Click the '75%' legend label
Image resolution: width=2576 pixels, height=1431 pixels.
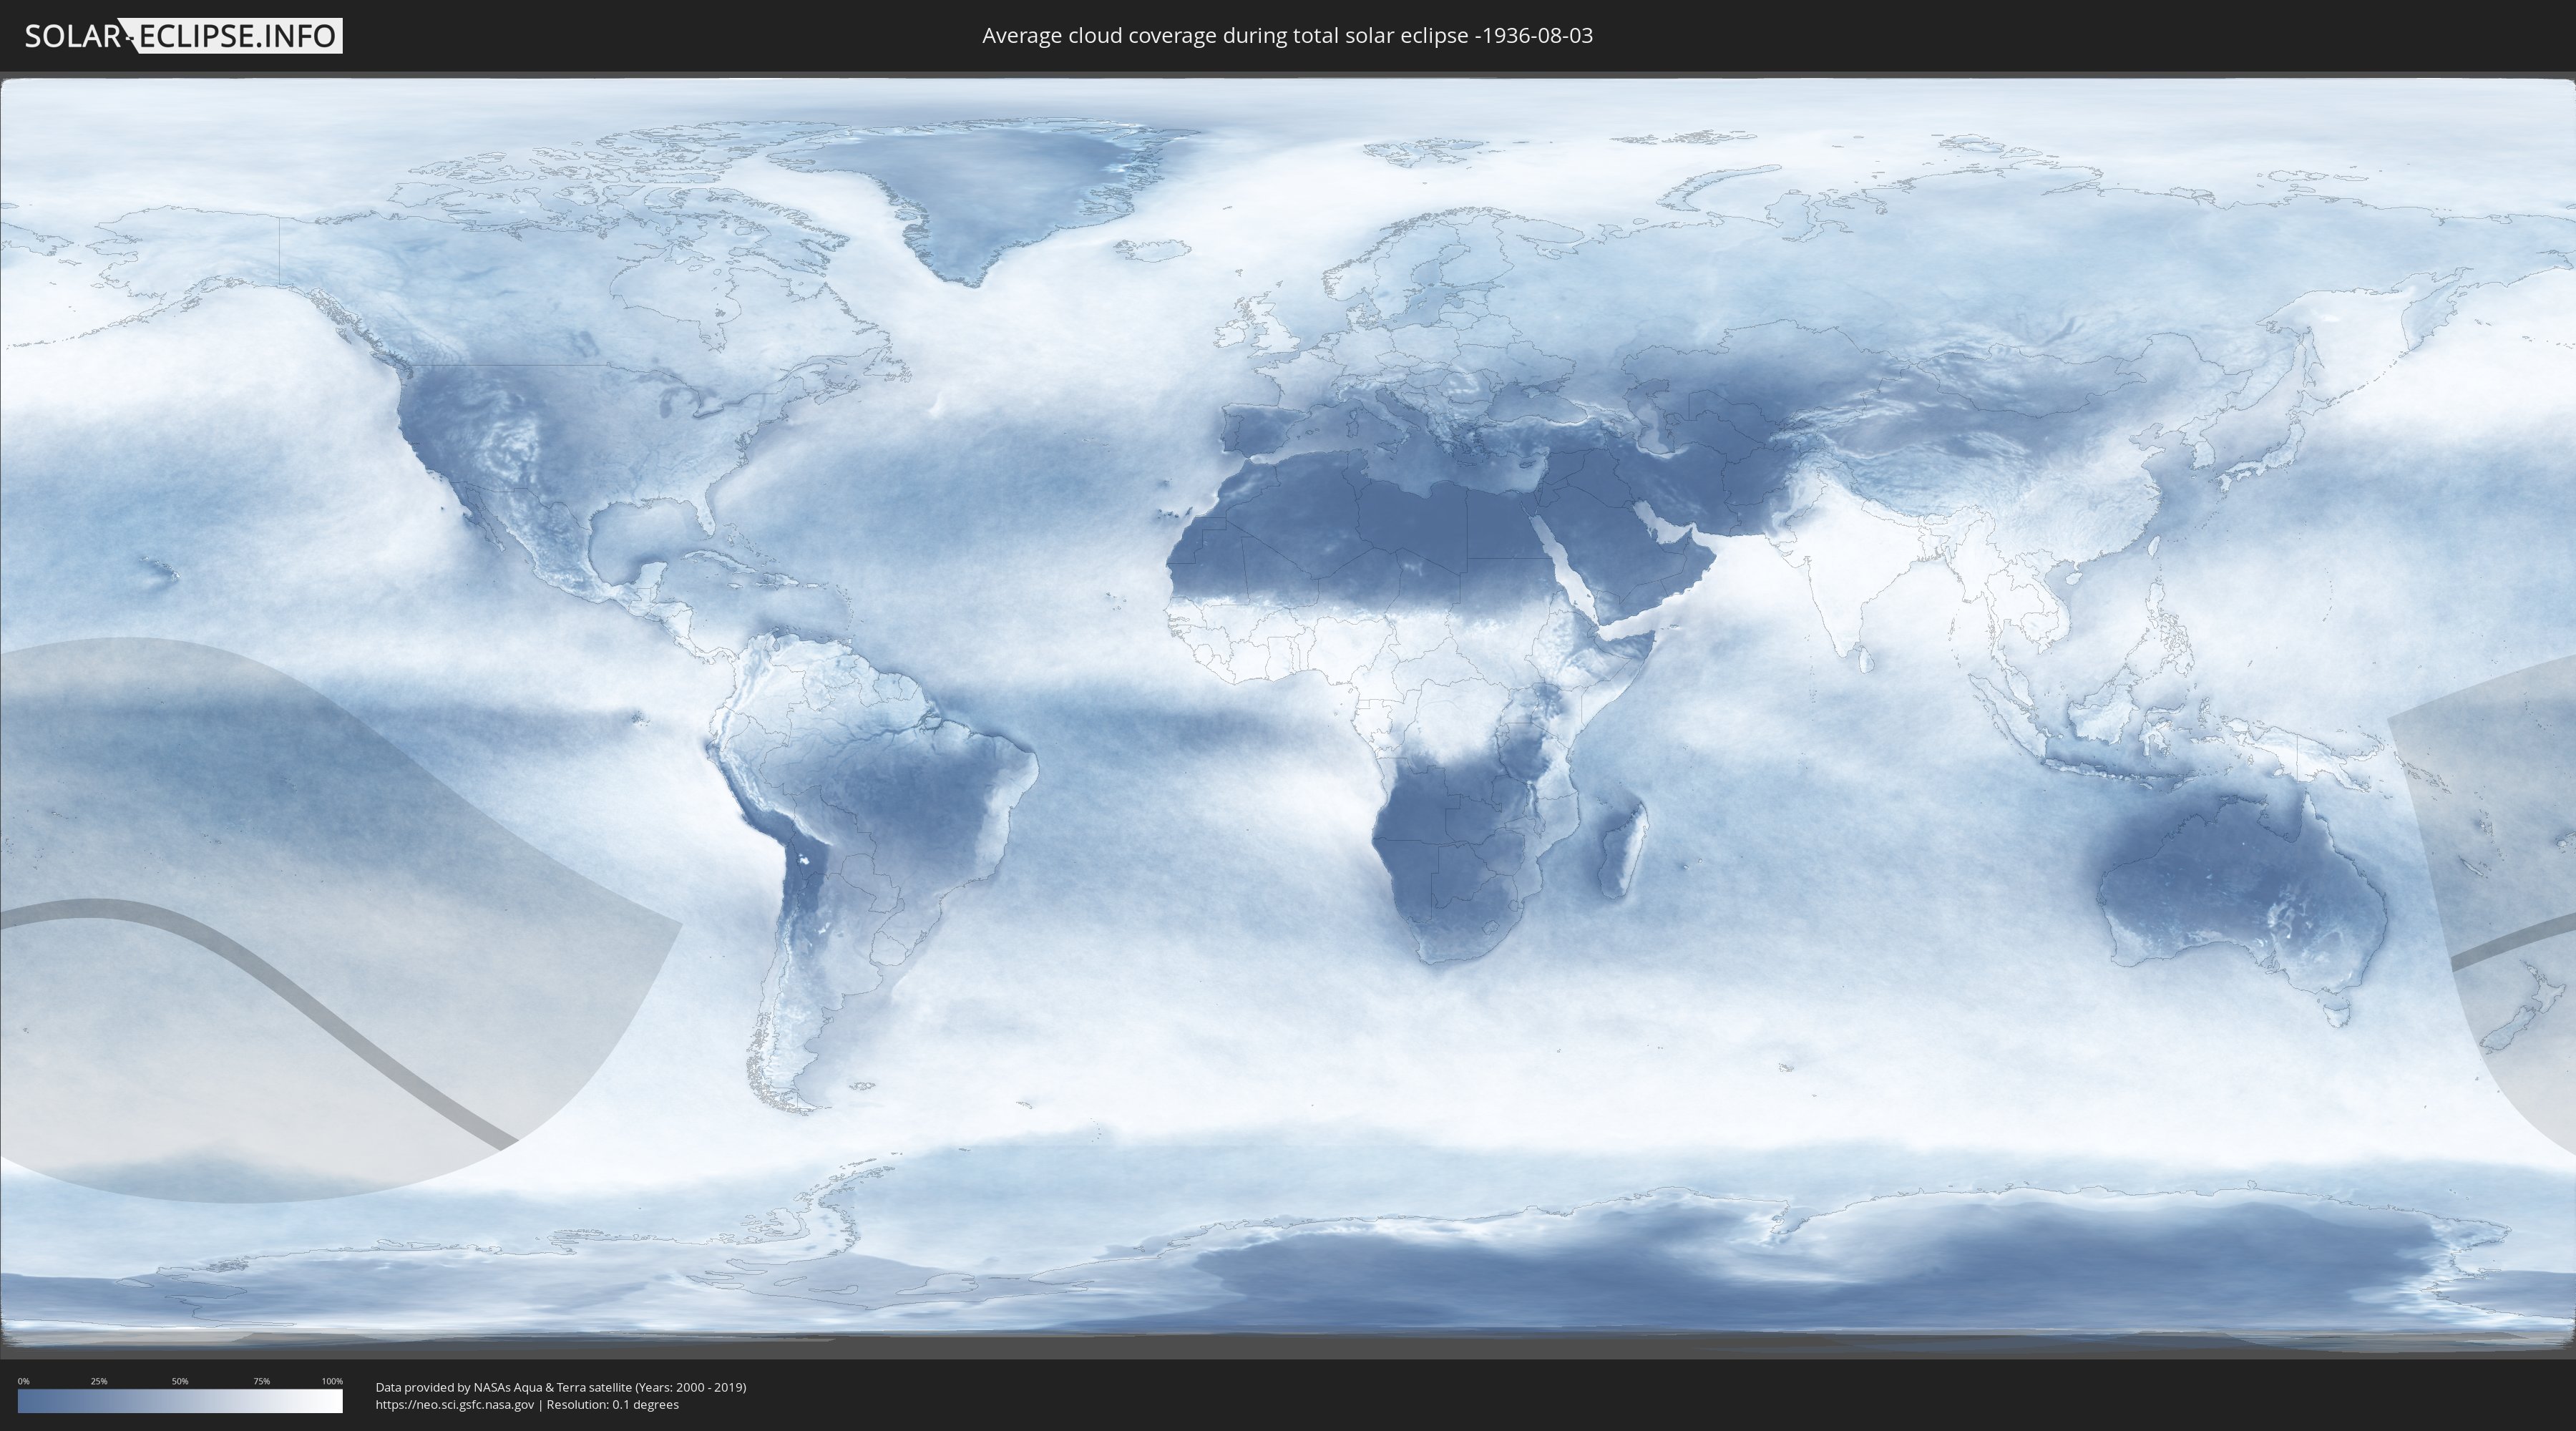tap(261, 1381)
